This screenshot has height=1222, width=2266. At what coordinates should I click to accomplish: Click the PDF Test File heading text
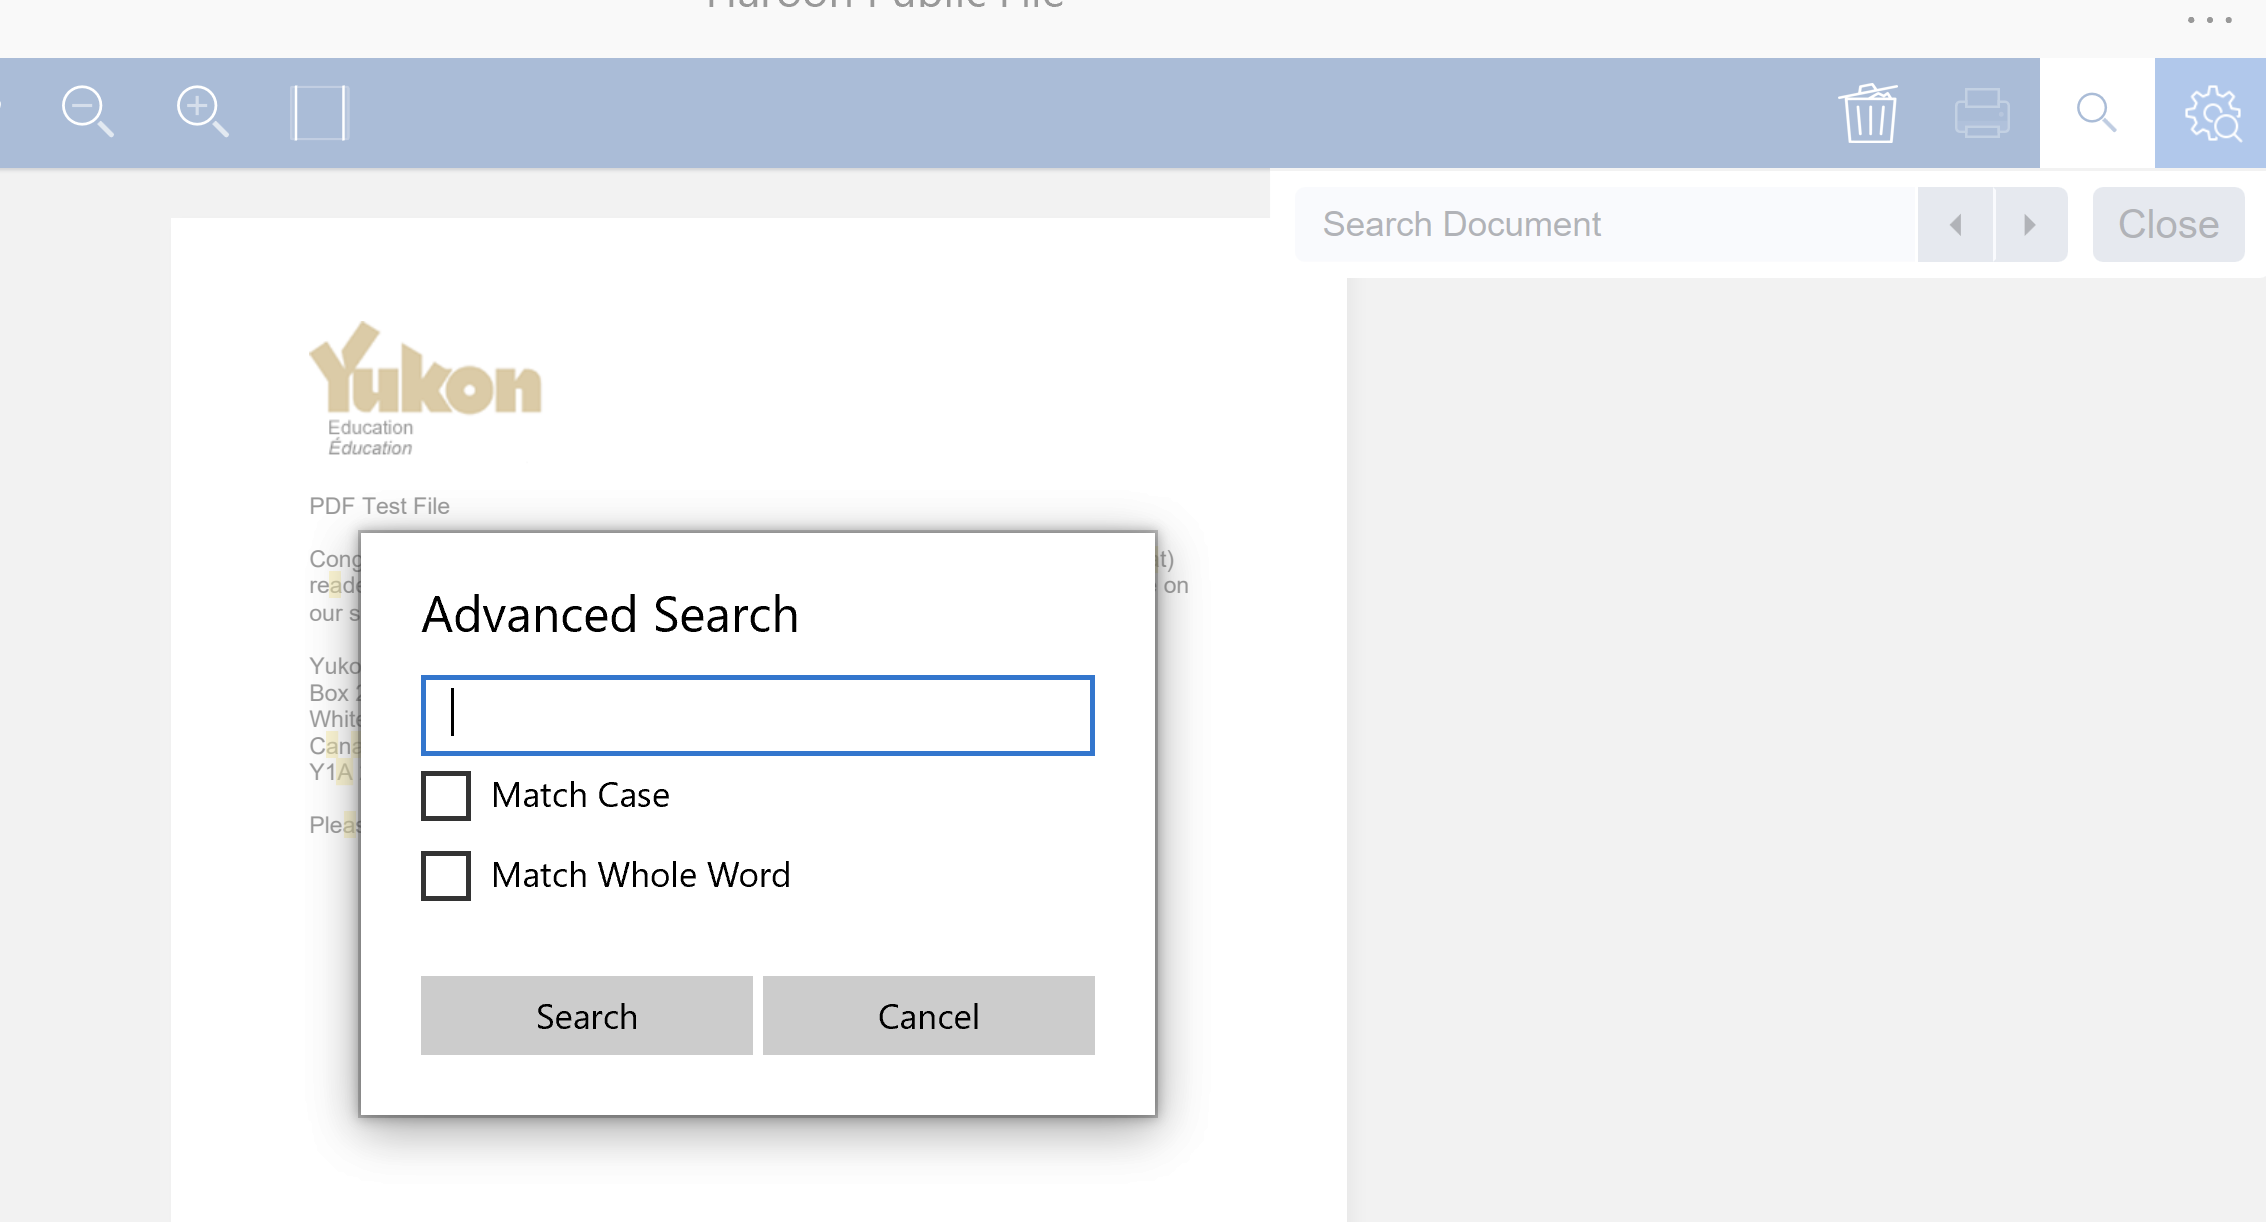tap(379, 506)
